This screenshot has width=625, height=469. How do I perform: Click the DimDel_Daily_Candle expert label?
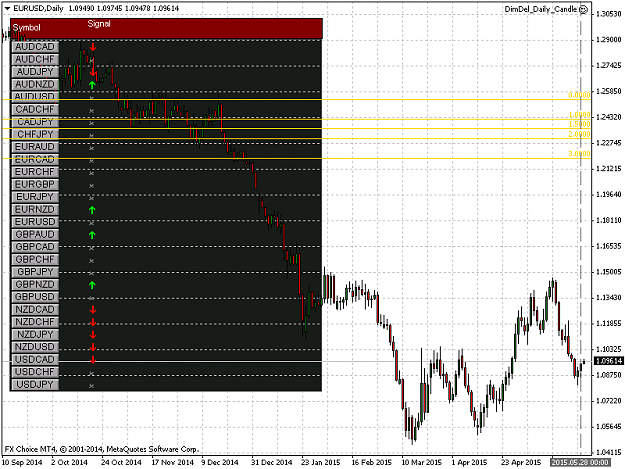click(541, 9)
